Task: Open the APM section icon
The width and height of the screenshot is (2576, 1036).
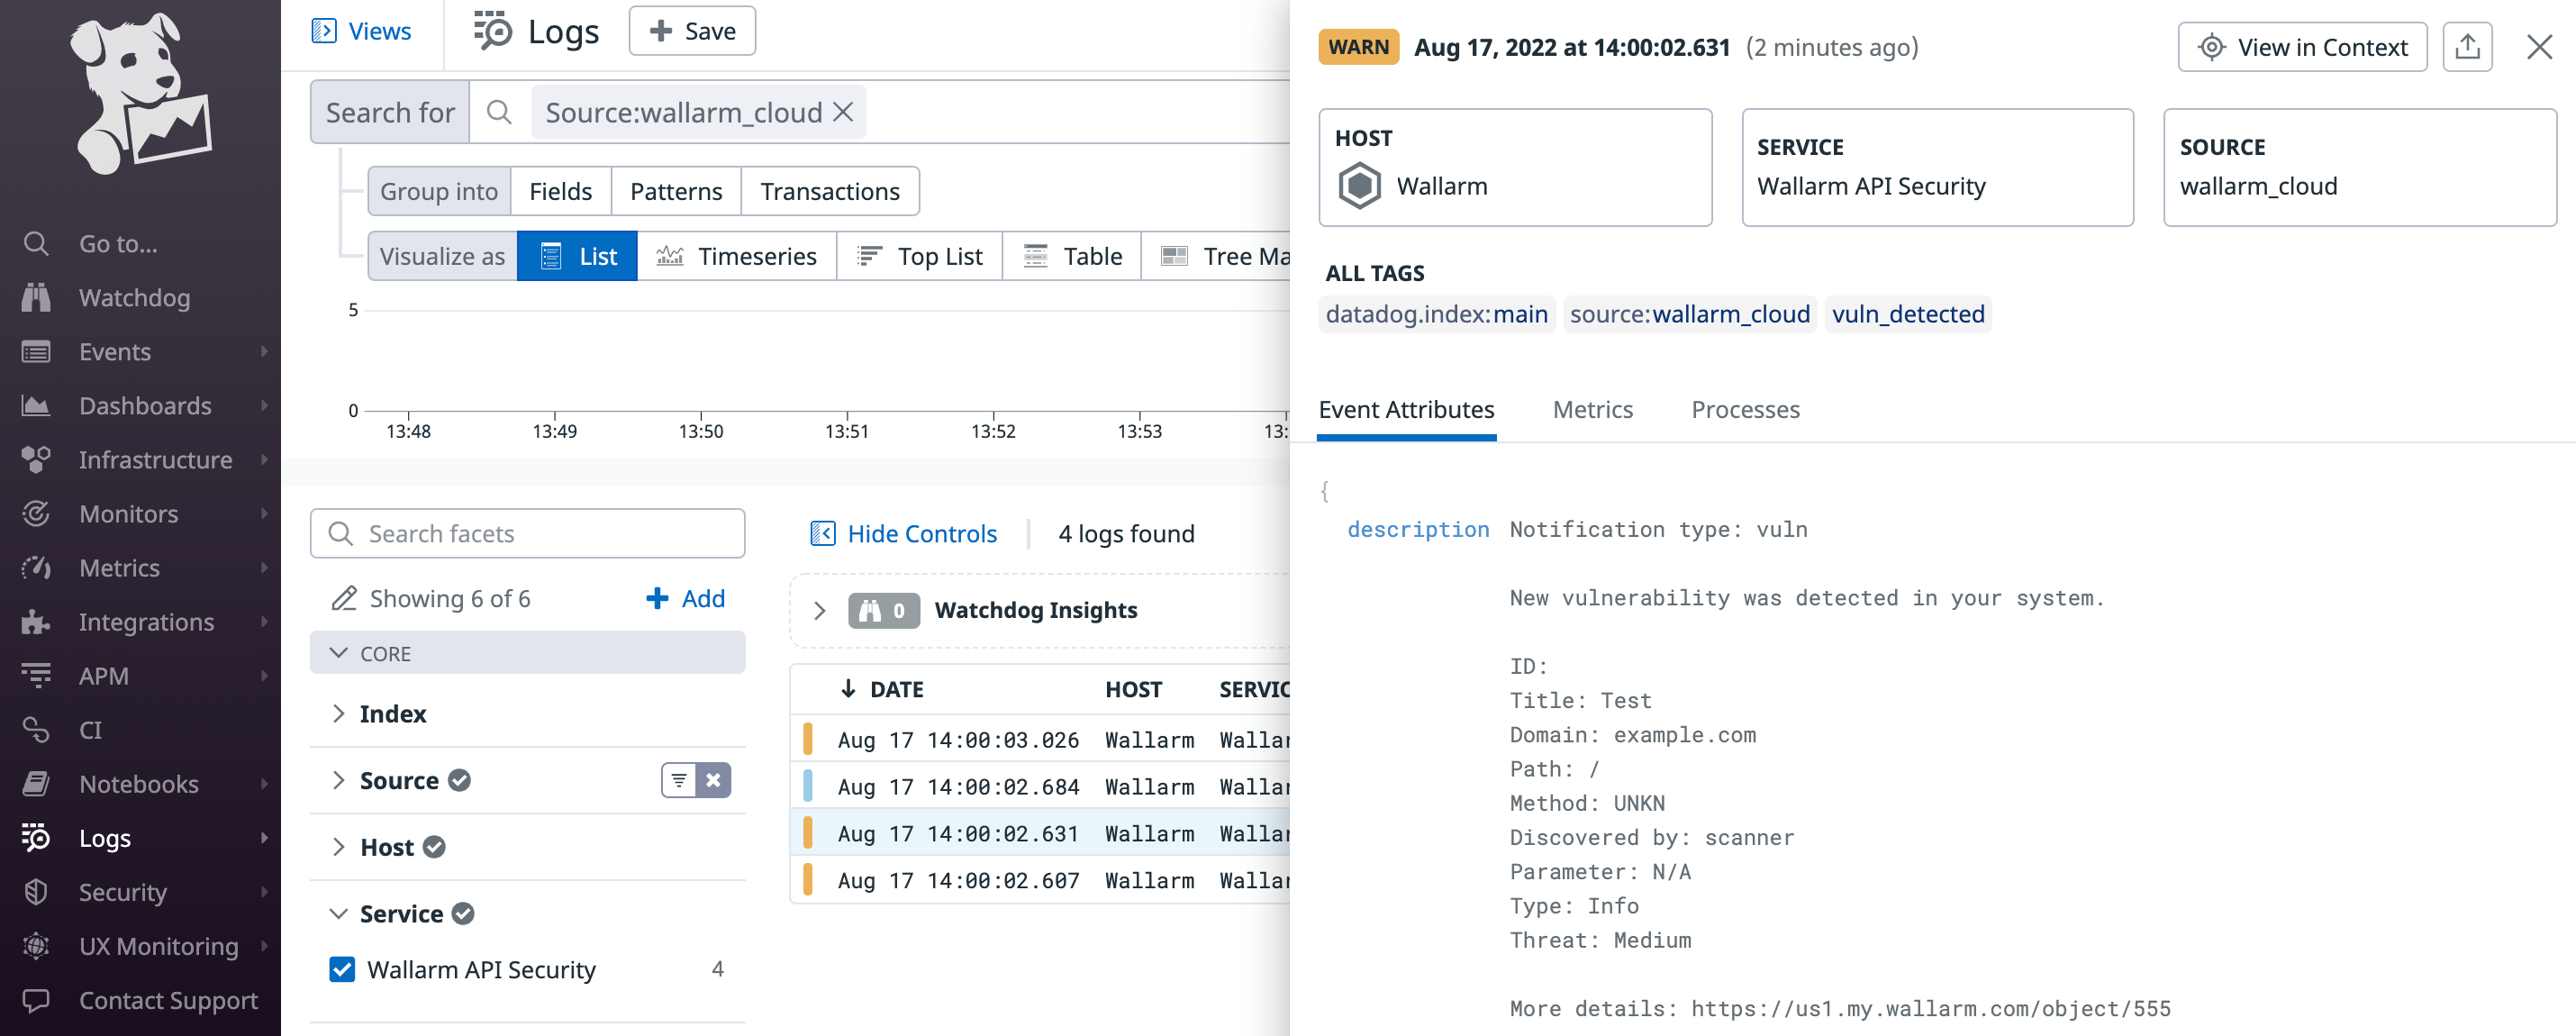Action: (36, 675)
